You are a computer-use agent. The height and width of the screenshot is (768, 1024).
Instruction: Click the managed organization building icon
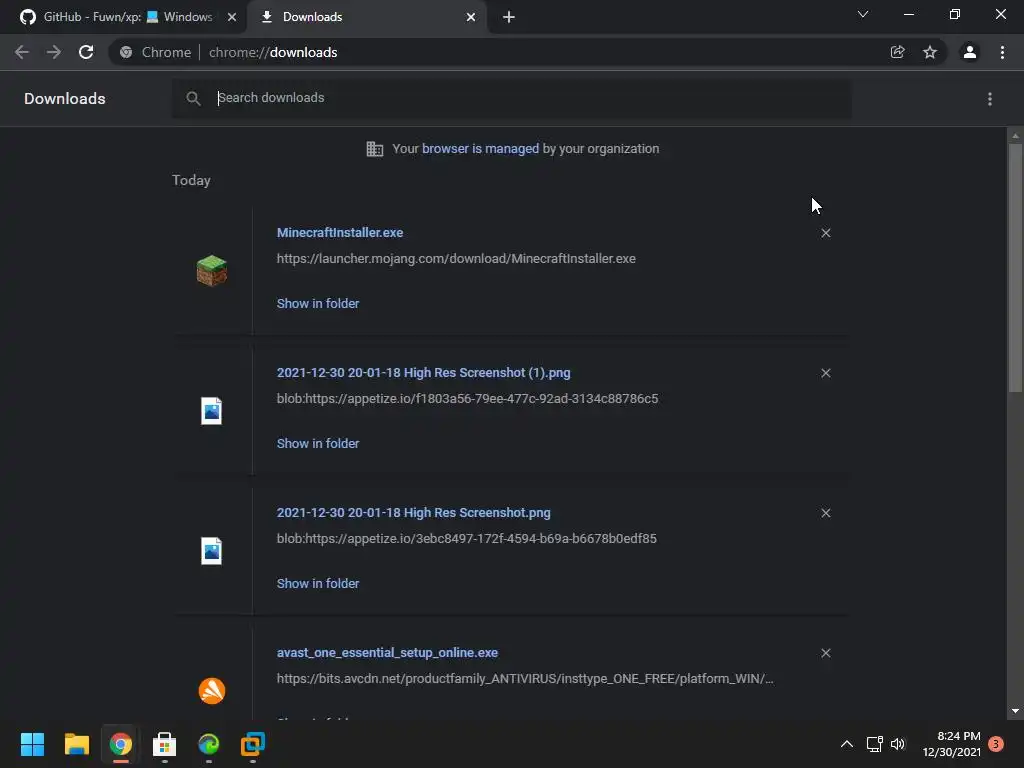(x=375, y=149)
